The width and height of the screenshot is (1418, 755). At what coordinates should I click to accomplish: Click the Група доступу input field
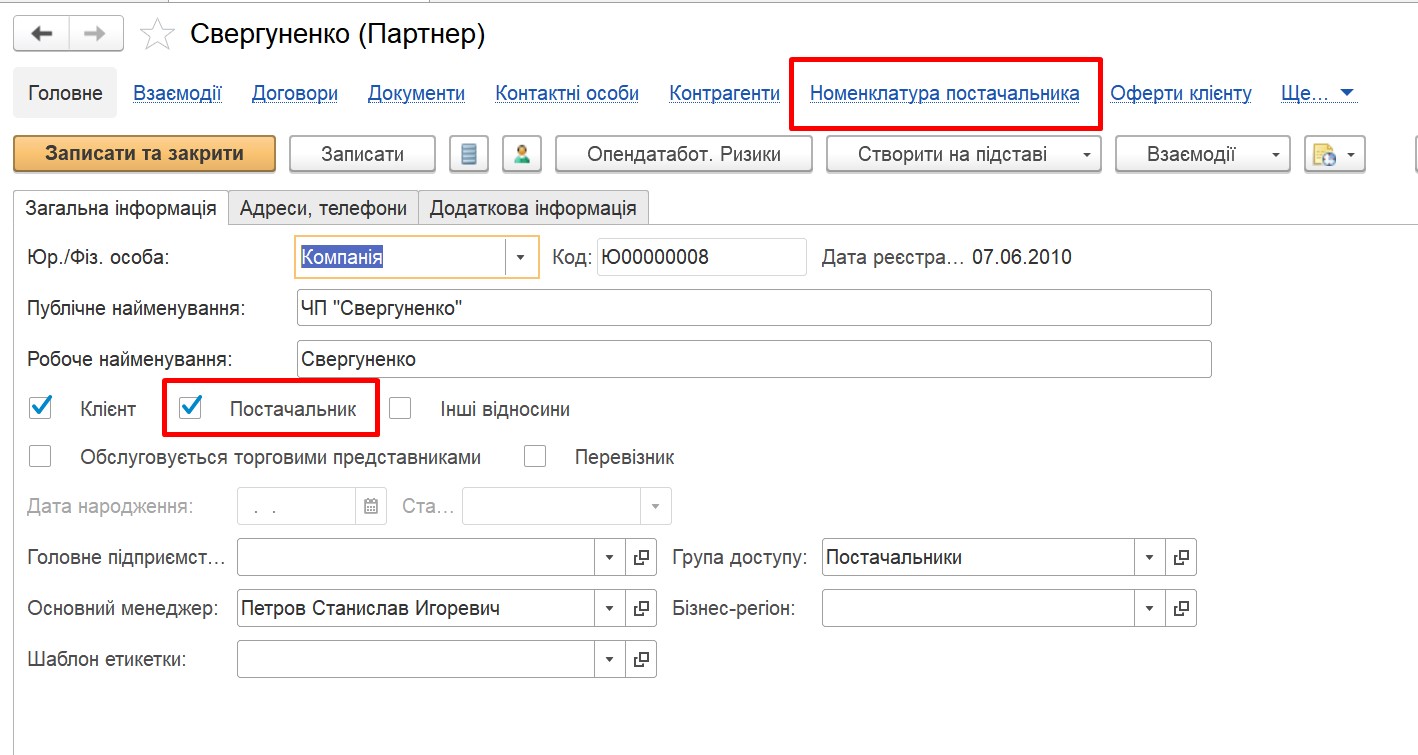(978, 557)
